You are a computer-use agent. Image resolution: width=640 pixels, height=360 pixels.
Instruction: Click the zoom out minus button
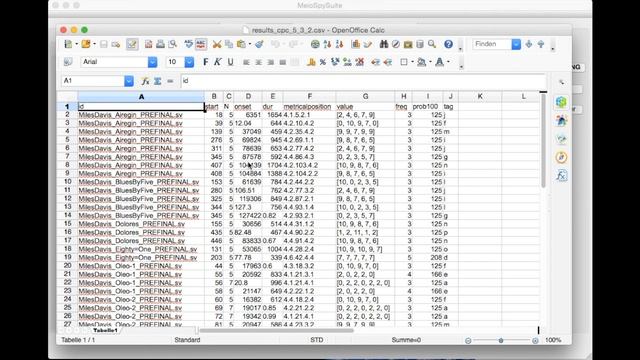(468, 340)
